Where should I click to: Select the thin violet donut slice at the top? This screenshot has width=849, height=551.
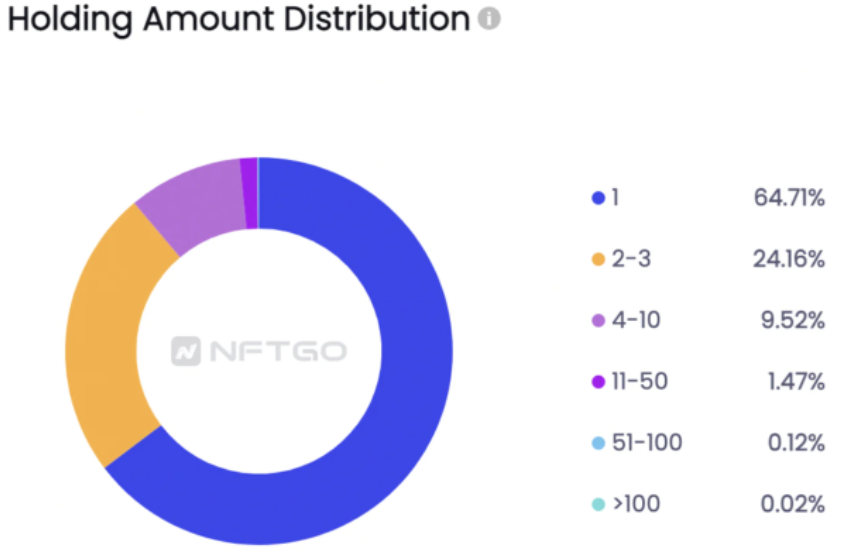(x=248, y=193)
